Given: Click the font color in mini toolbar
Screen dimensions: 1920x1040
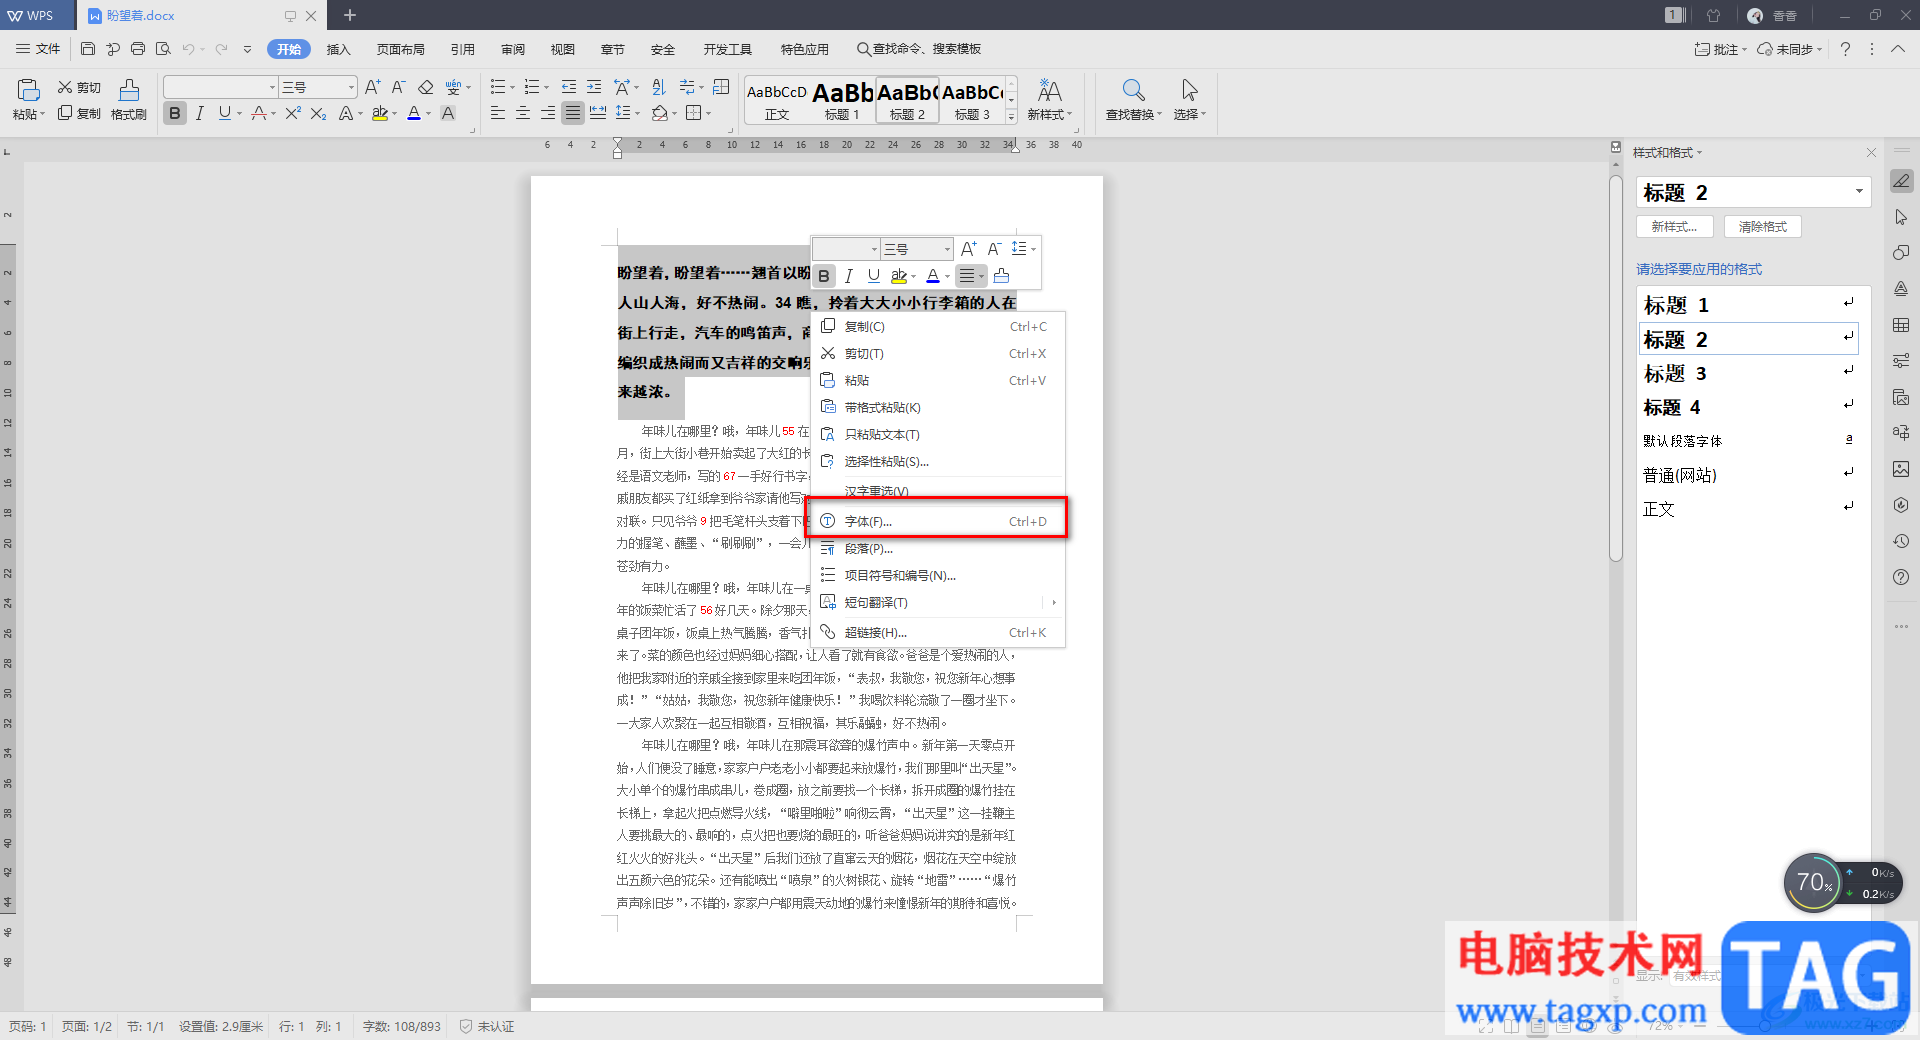Looking at the screenshot, I should 933,276.
